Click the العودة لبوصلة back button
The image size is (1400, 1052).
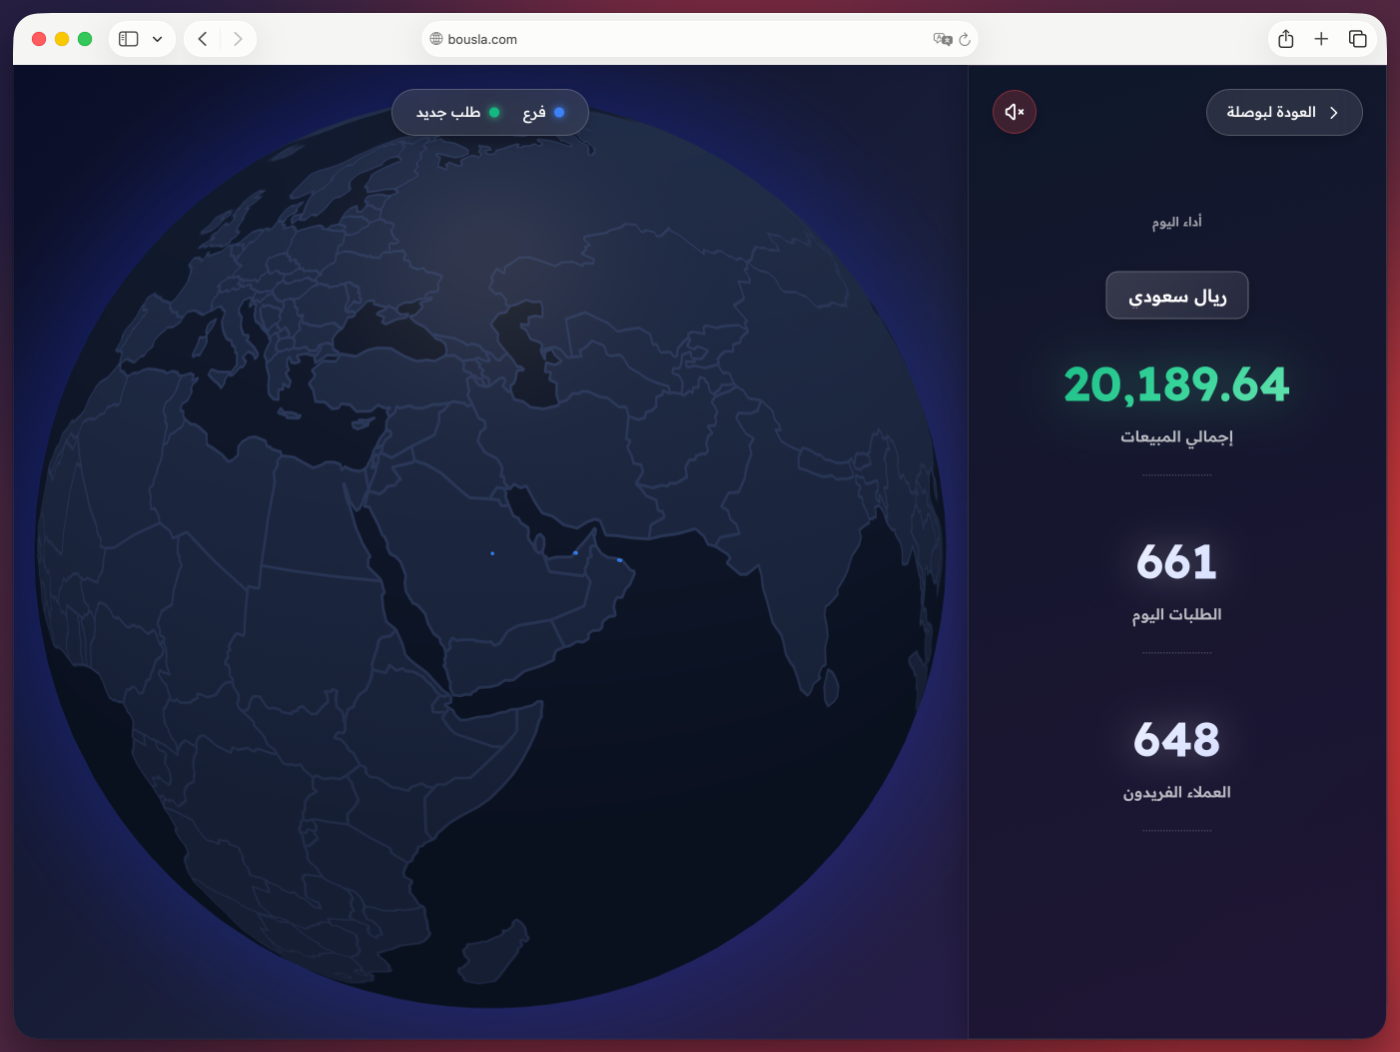[1283, 112]
